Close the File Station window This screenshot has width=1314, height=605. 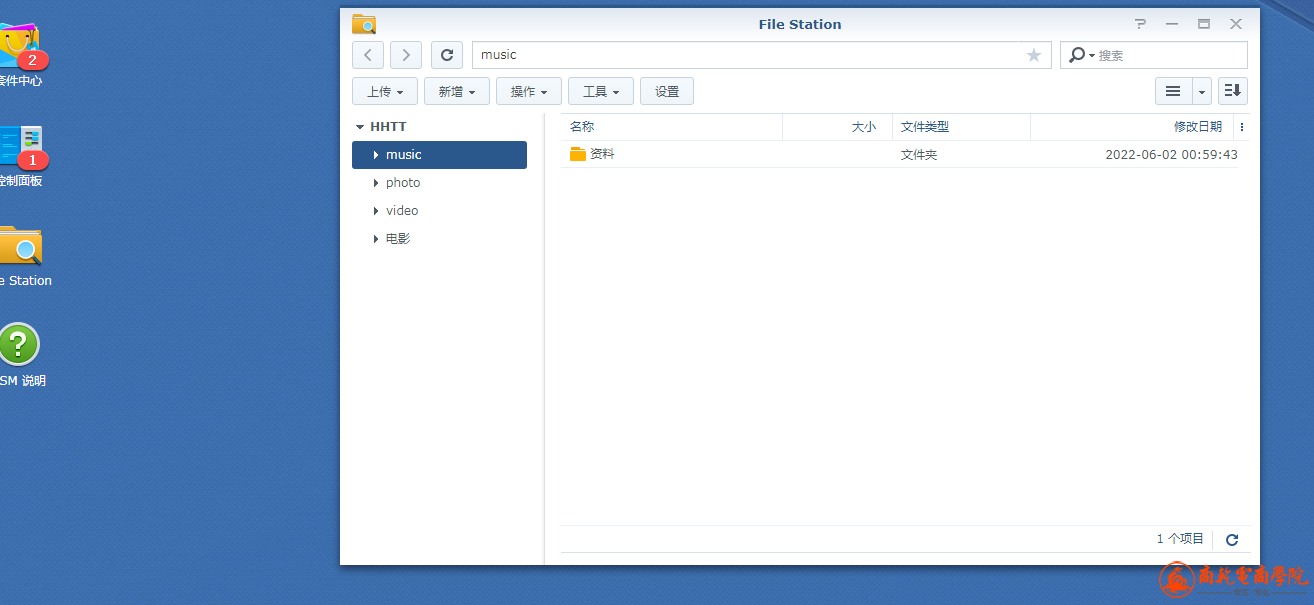[1236, 24]
